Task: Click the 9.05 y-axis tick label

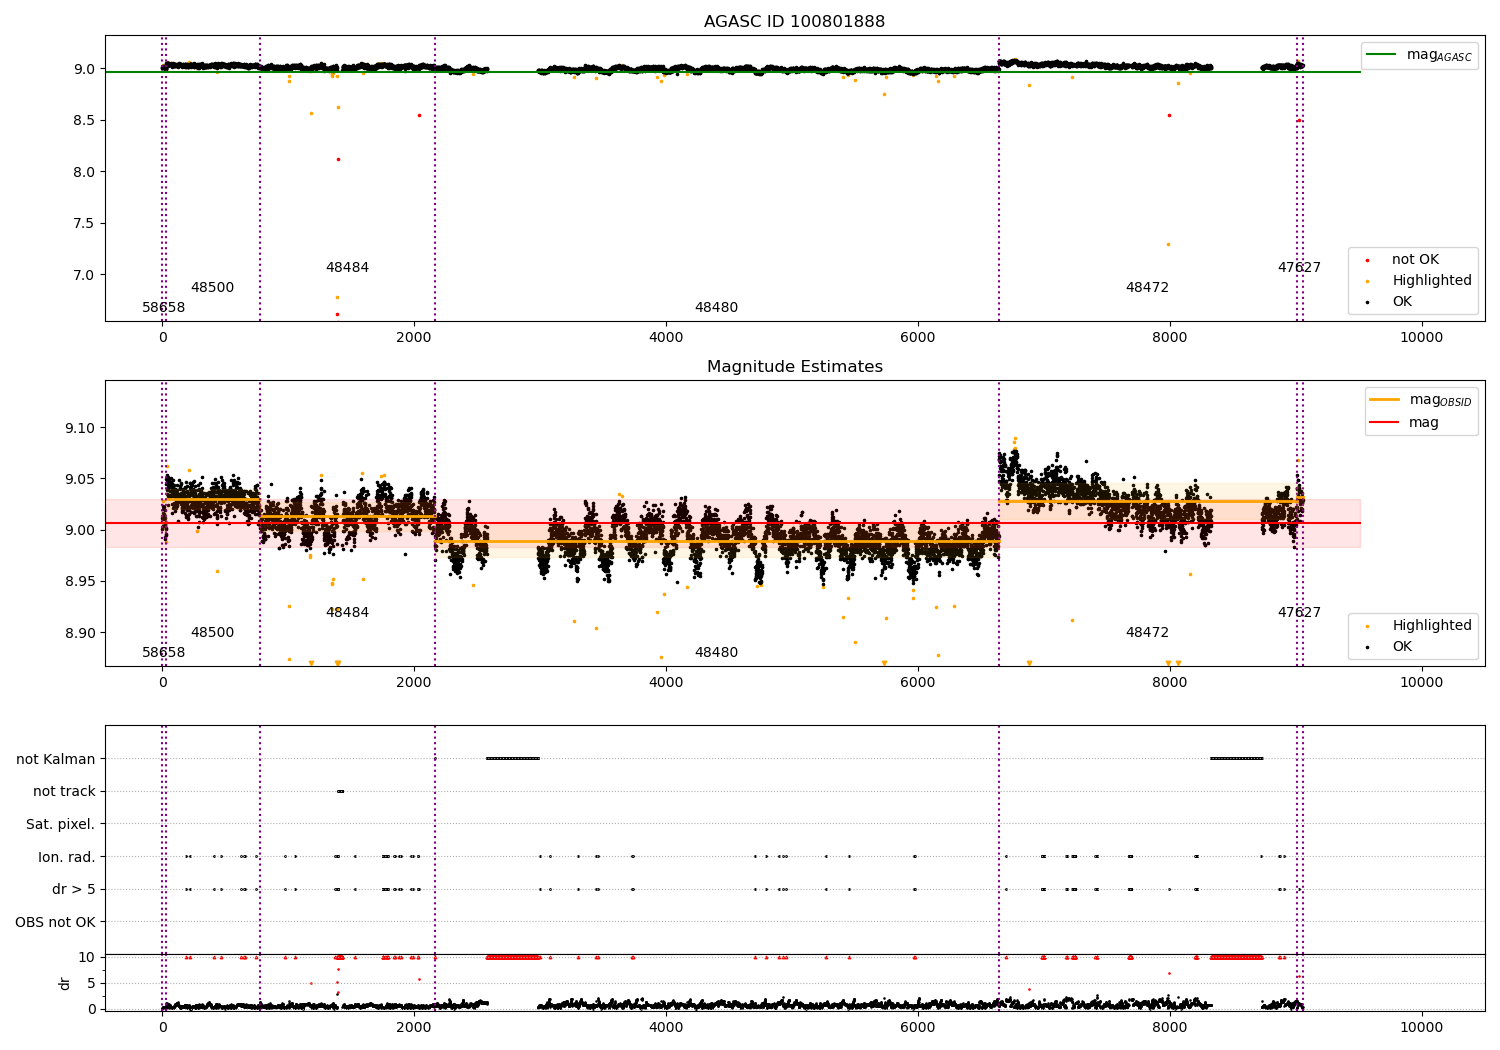Action: (x=80, y=479)
